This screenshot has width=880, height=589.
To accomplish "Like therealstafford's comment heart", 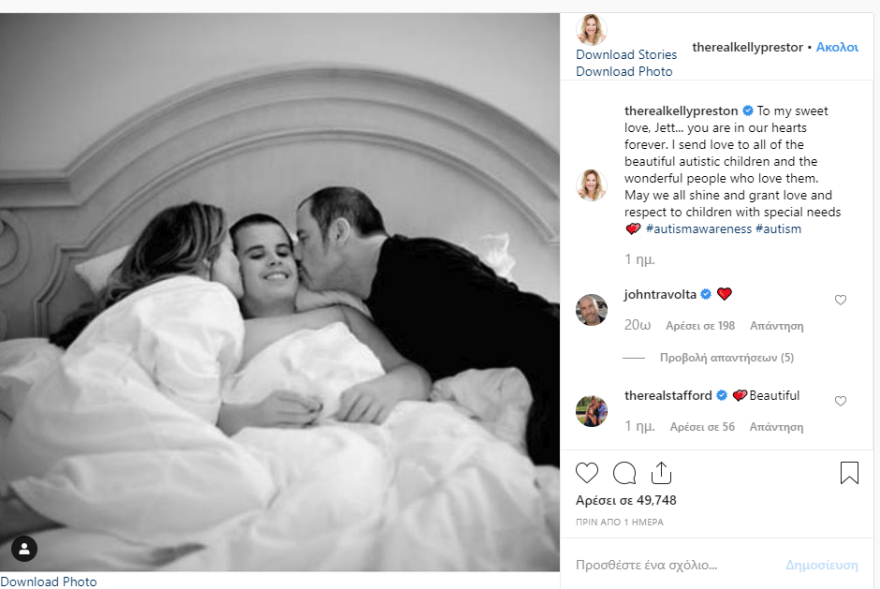I will [840, 401].
